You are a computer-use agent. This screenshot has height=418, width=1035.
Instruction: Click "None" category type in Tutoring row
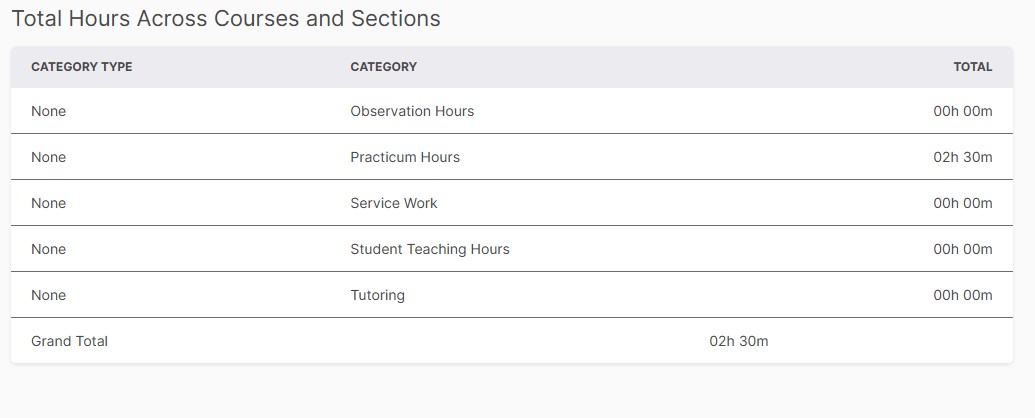(48, 295)
